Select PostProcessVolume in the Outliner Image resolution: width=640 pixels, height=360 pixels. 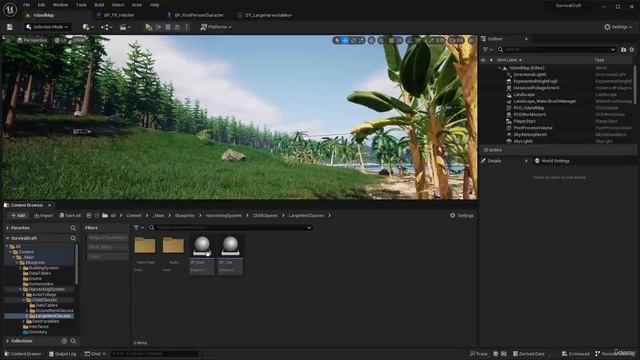(x=533, y=128)
